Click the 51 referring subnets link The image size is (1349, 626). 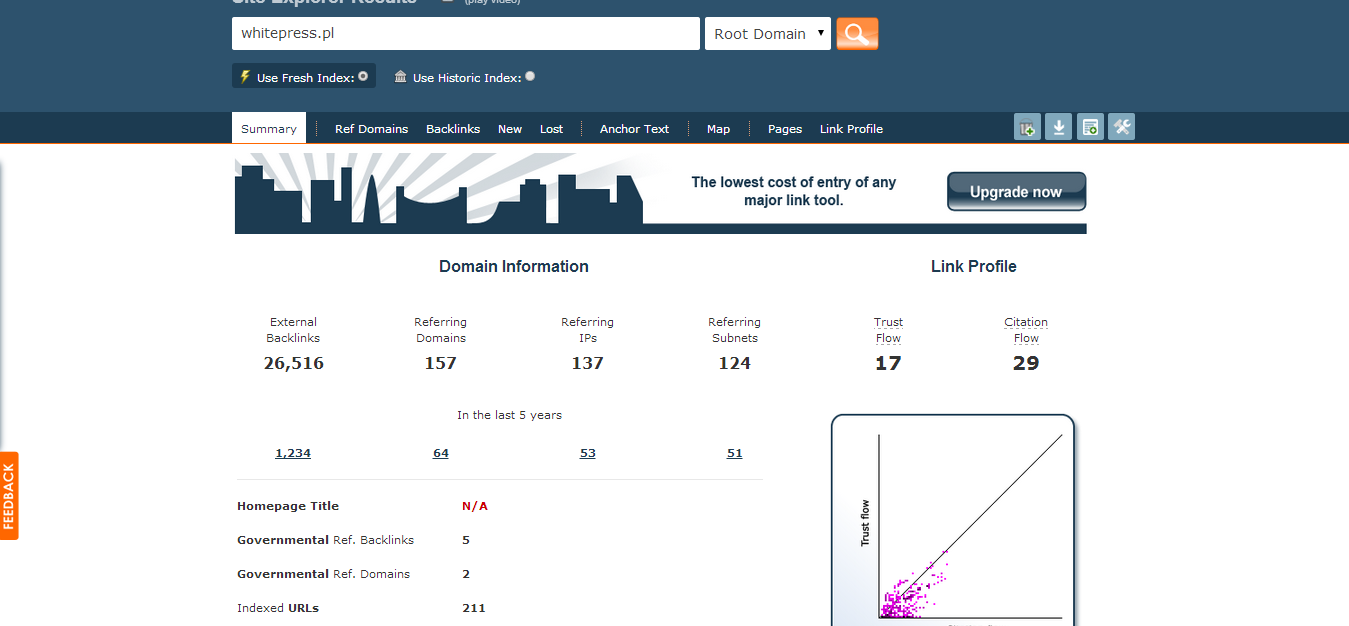point(735,453)
